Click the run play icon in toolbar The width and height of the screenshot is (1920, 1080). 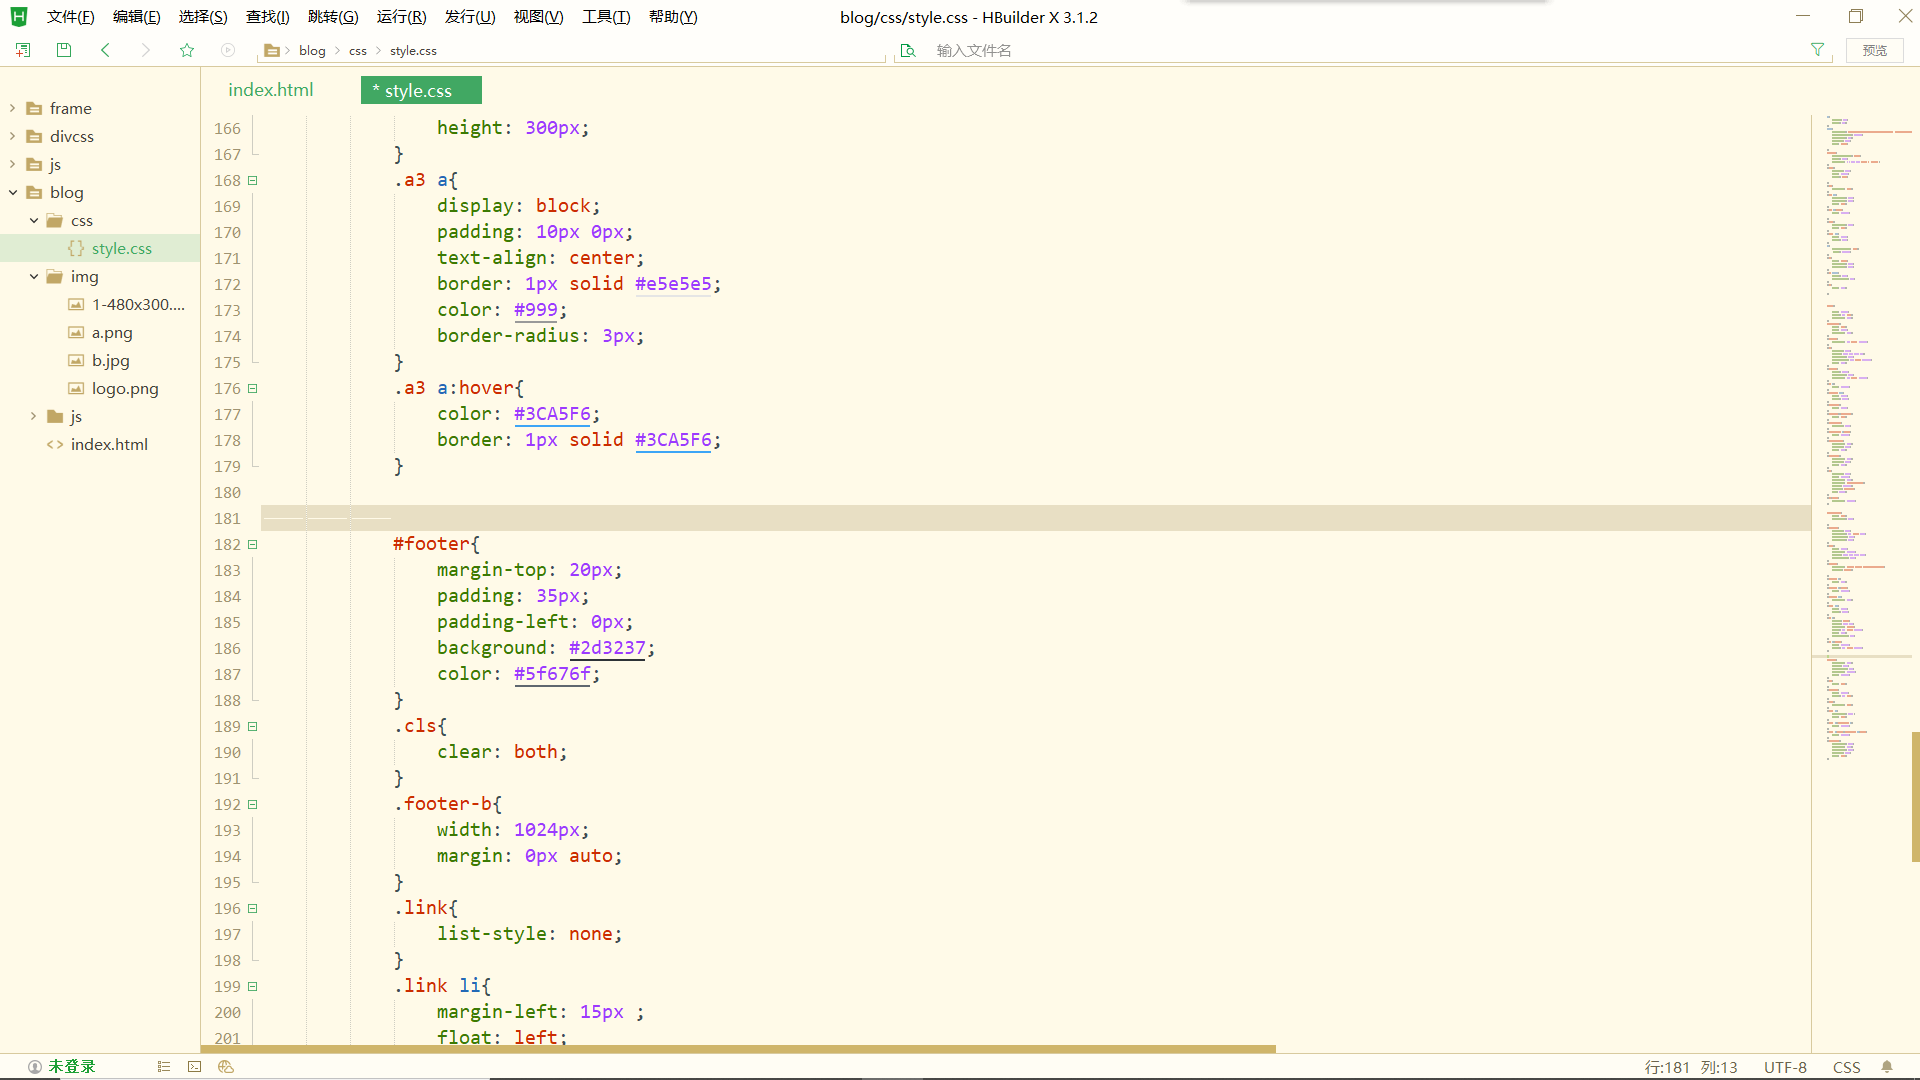228,50
